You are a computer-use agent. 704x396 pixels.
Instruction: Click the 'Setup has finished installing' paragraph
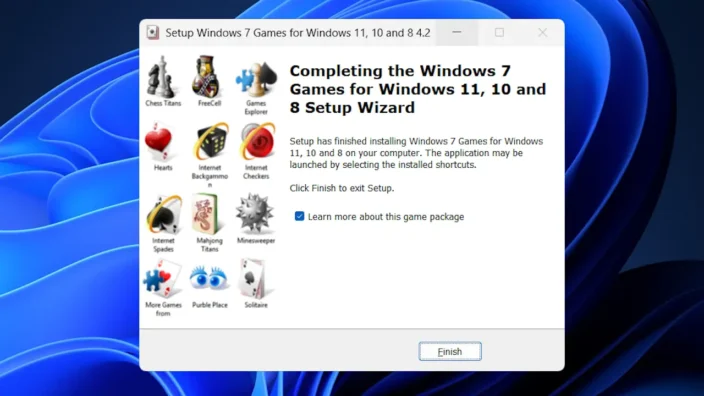(x=416, y=153)
